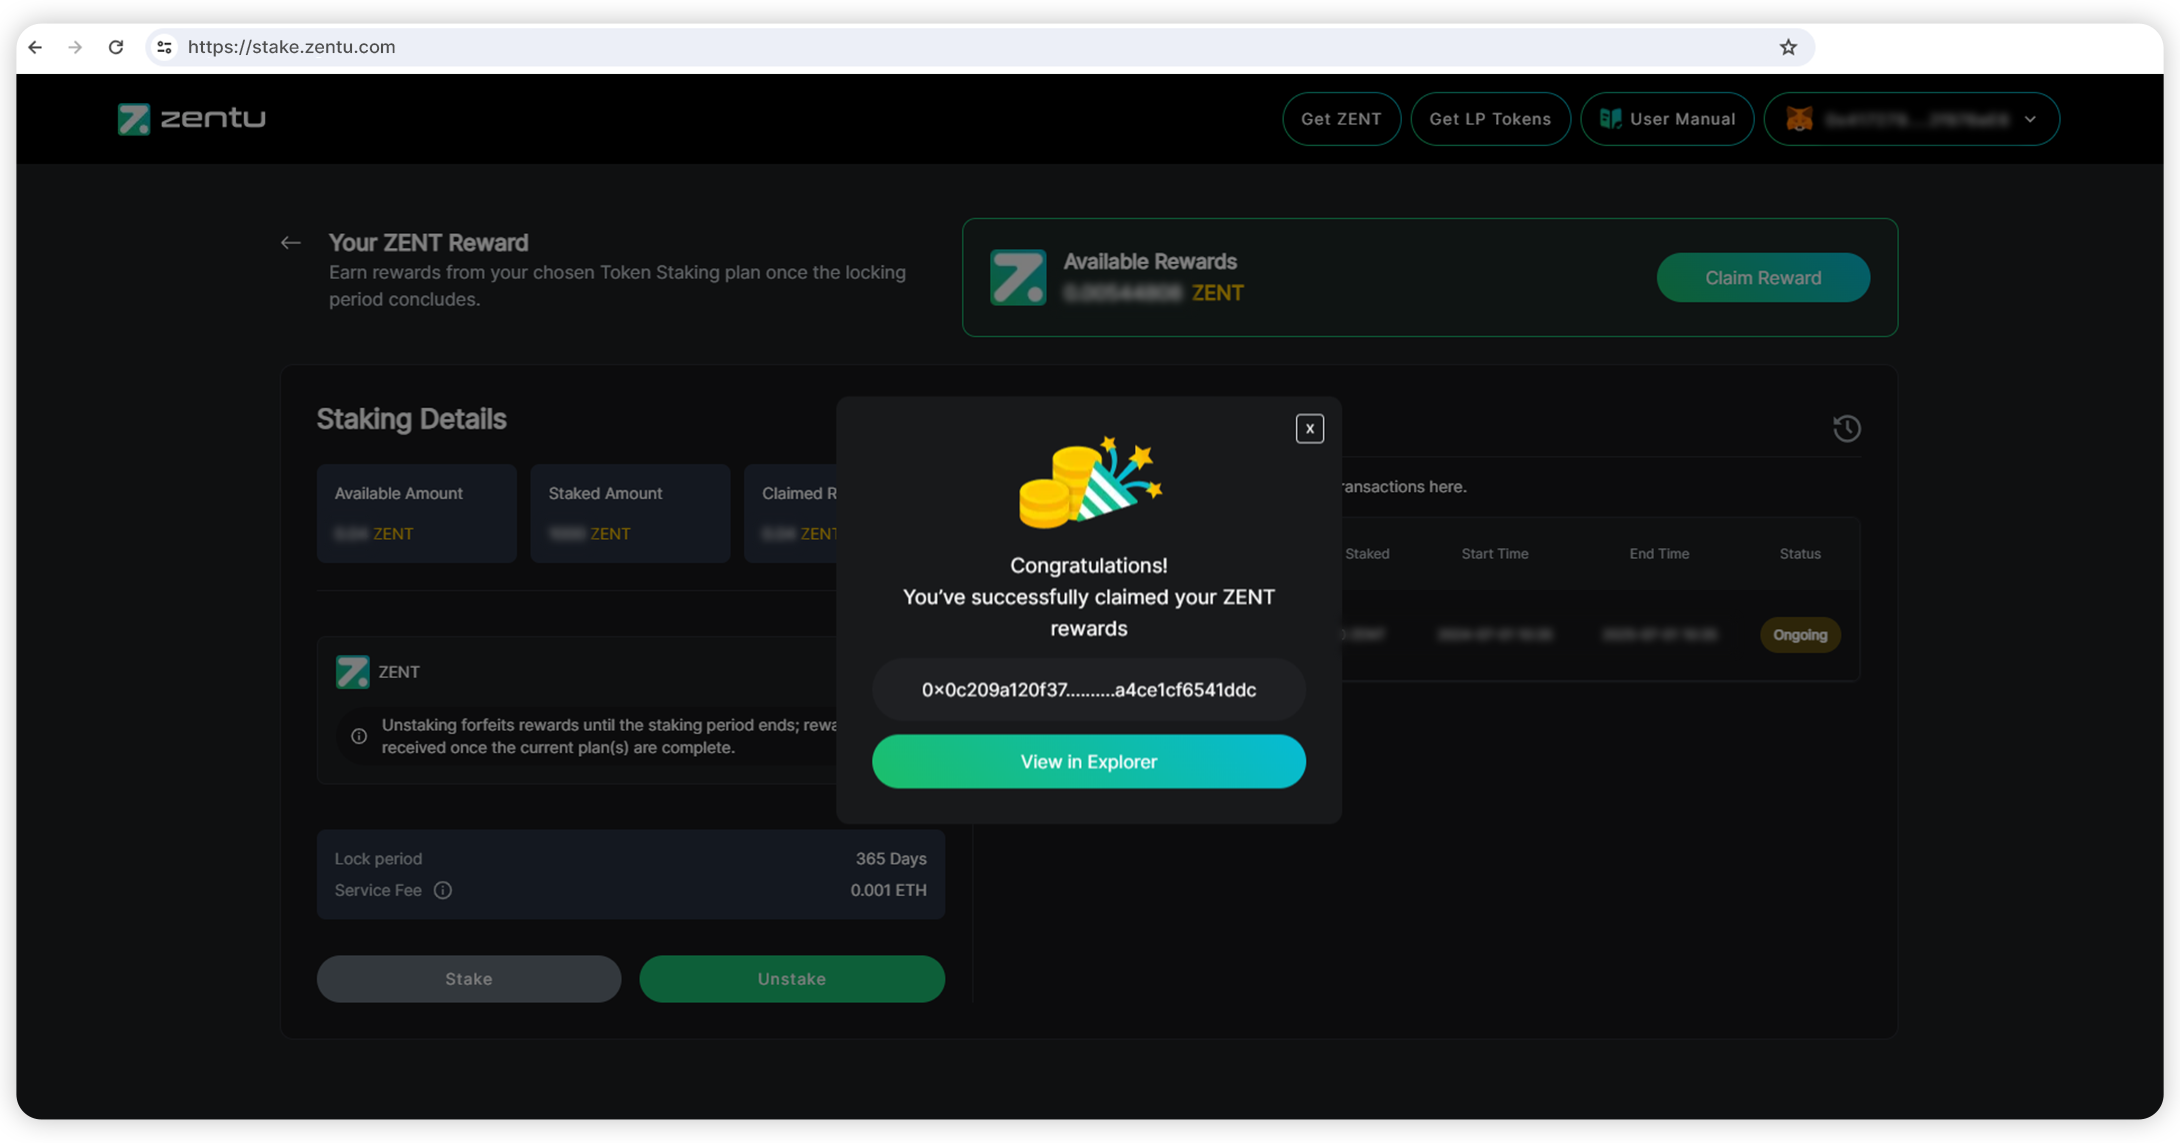This screenshot has height=1143, width=2180.
Task: Open the User Manual
Action: tap(1667, 119)
